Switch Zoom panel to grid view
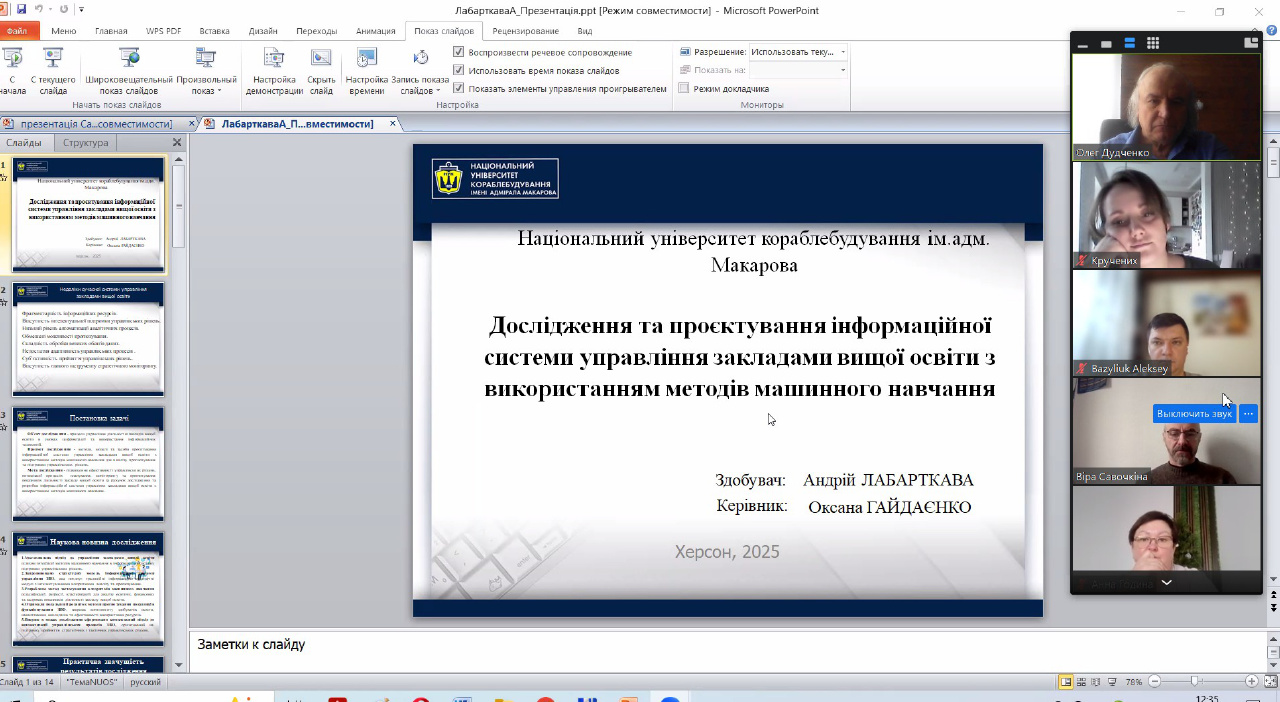Image resolution: width=1280 pixels, height=702 pixels. pos(1153,43)
